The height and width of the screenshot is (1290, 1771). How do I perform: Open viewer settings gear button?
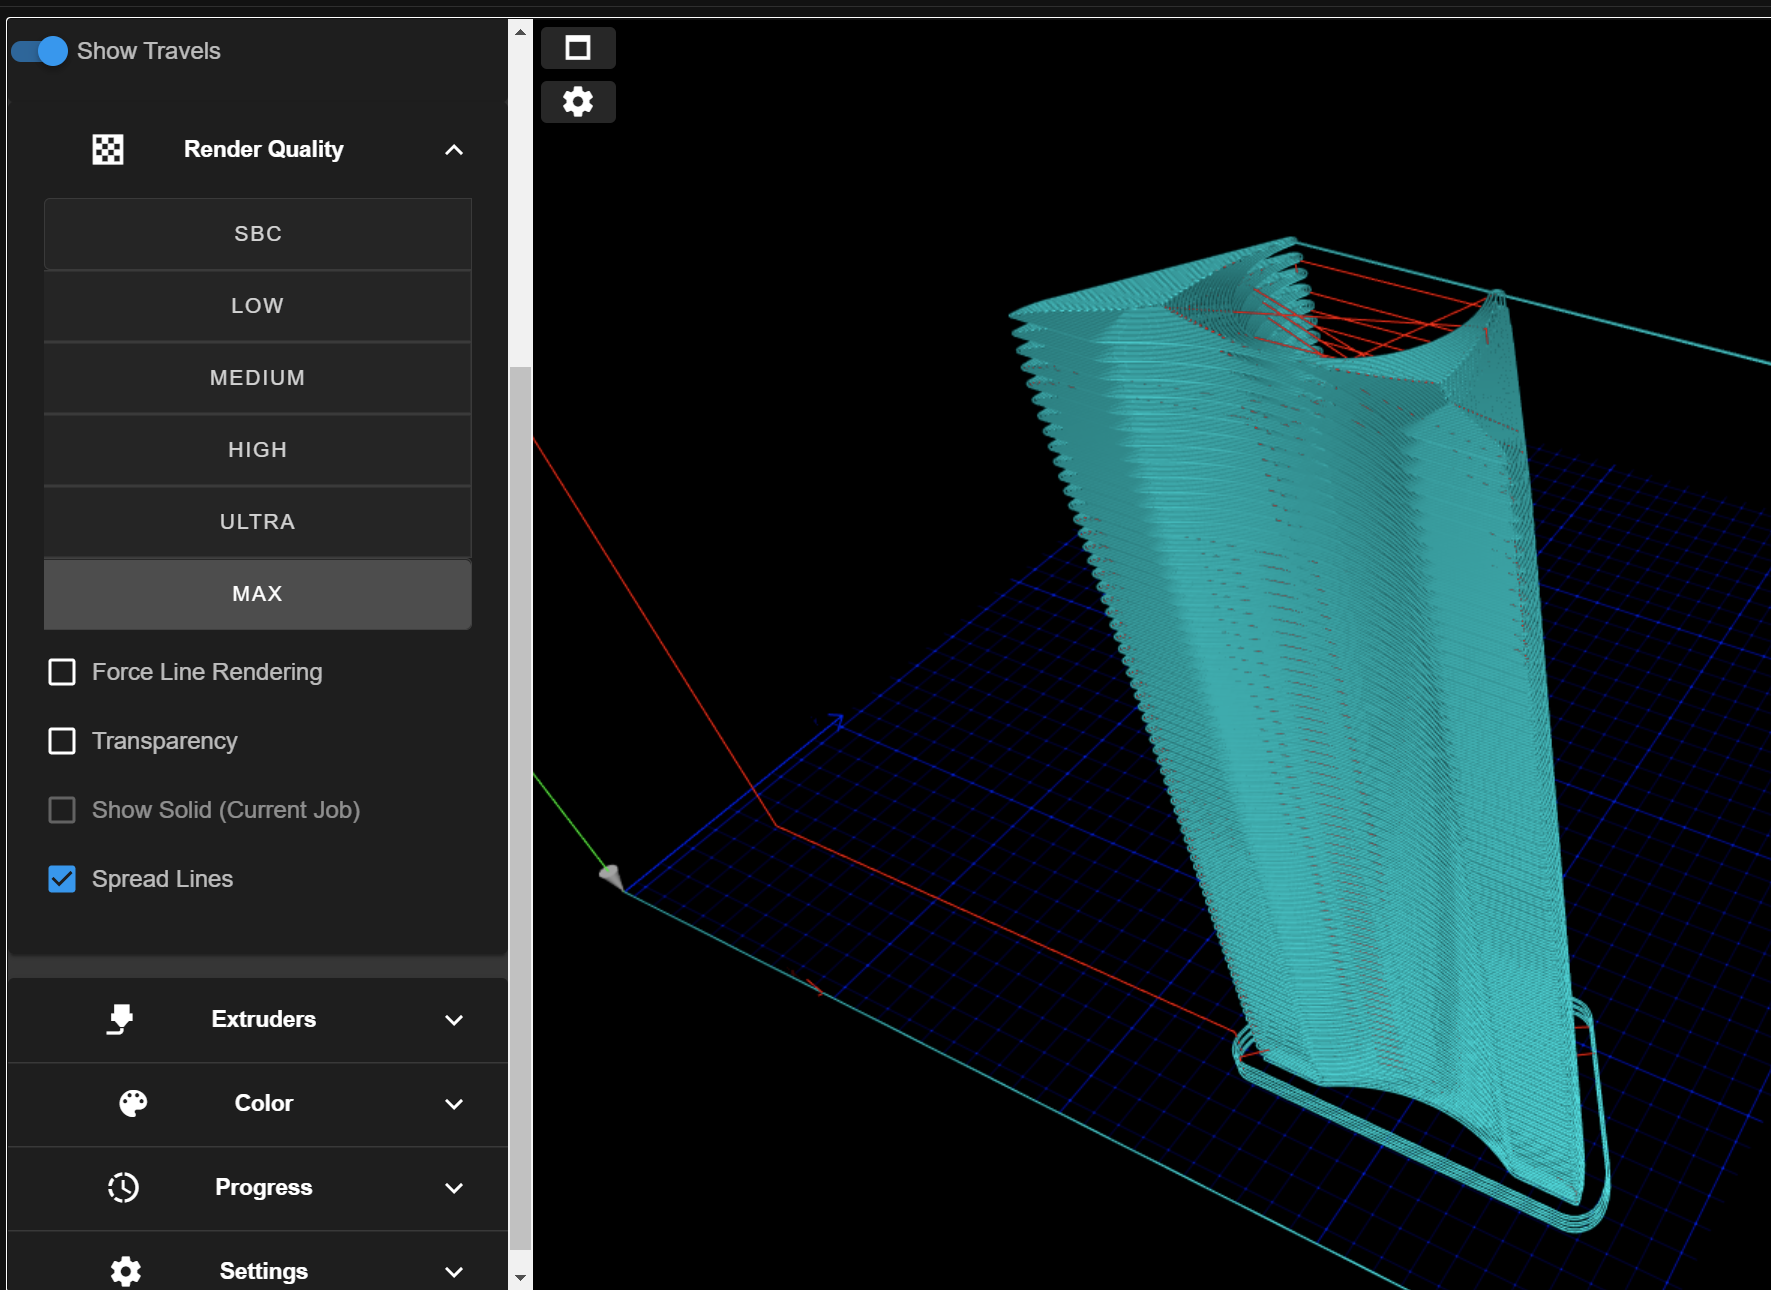(578, 102)
